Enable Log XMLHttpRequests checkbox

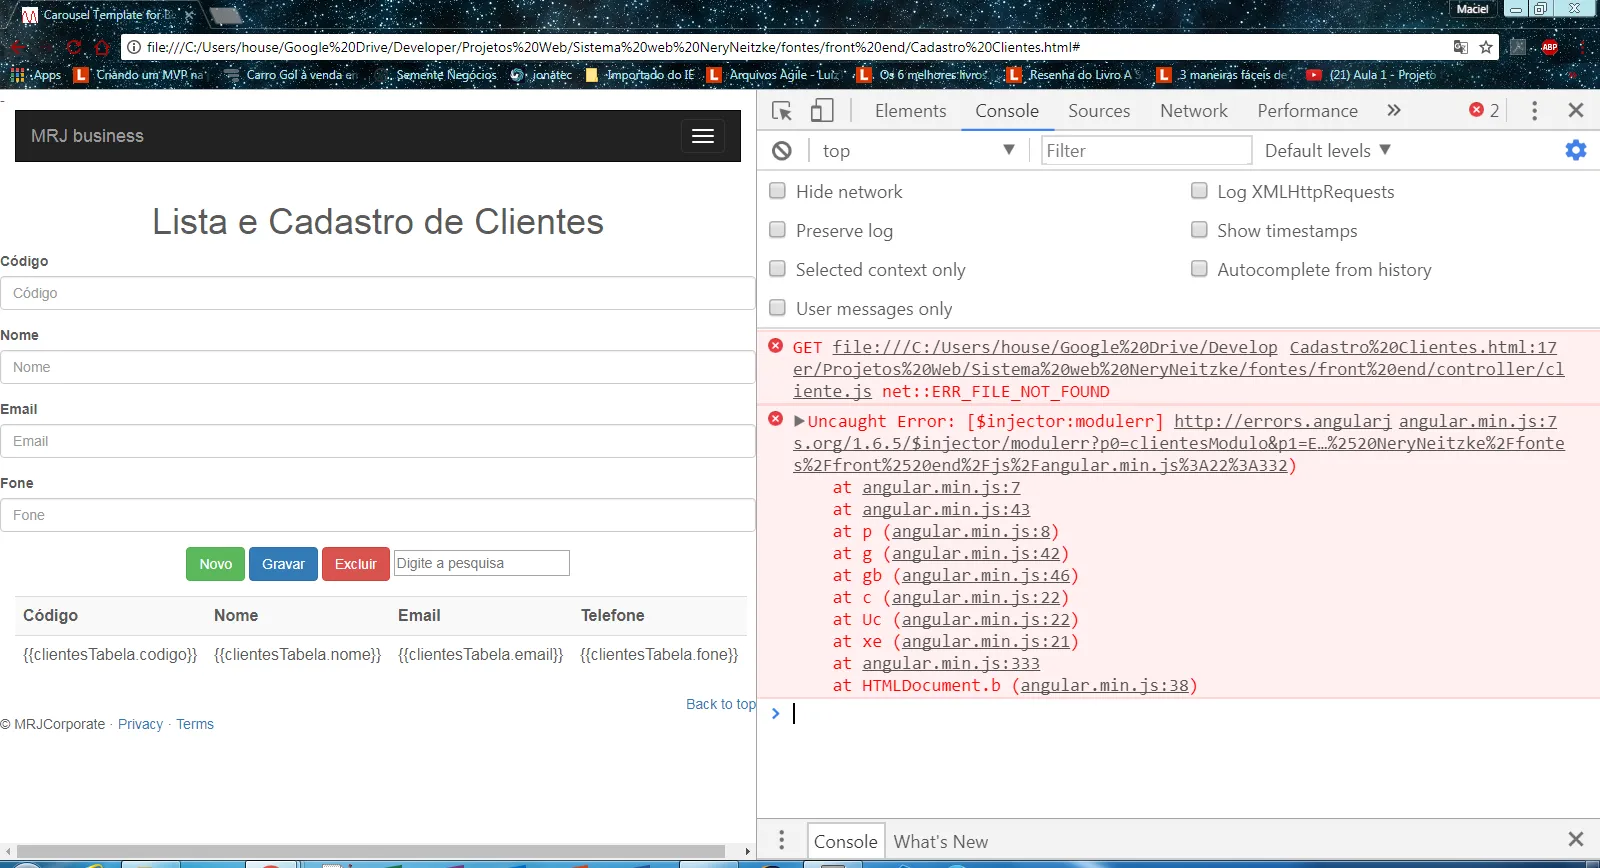1199,191
